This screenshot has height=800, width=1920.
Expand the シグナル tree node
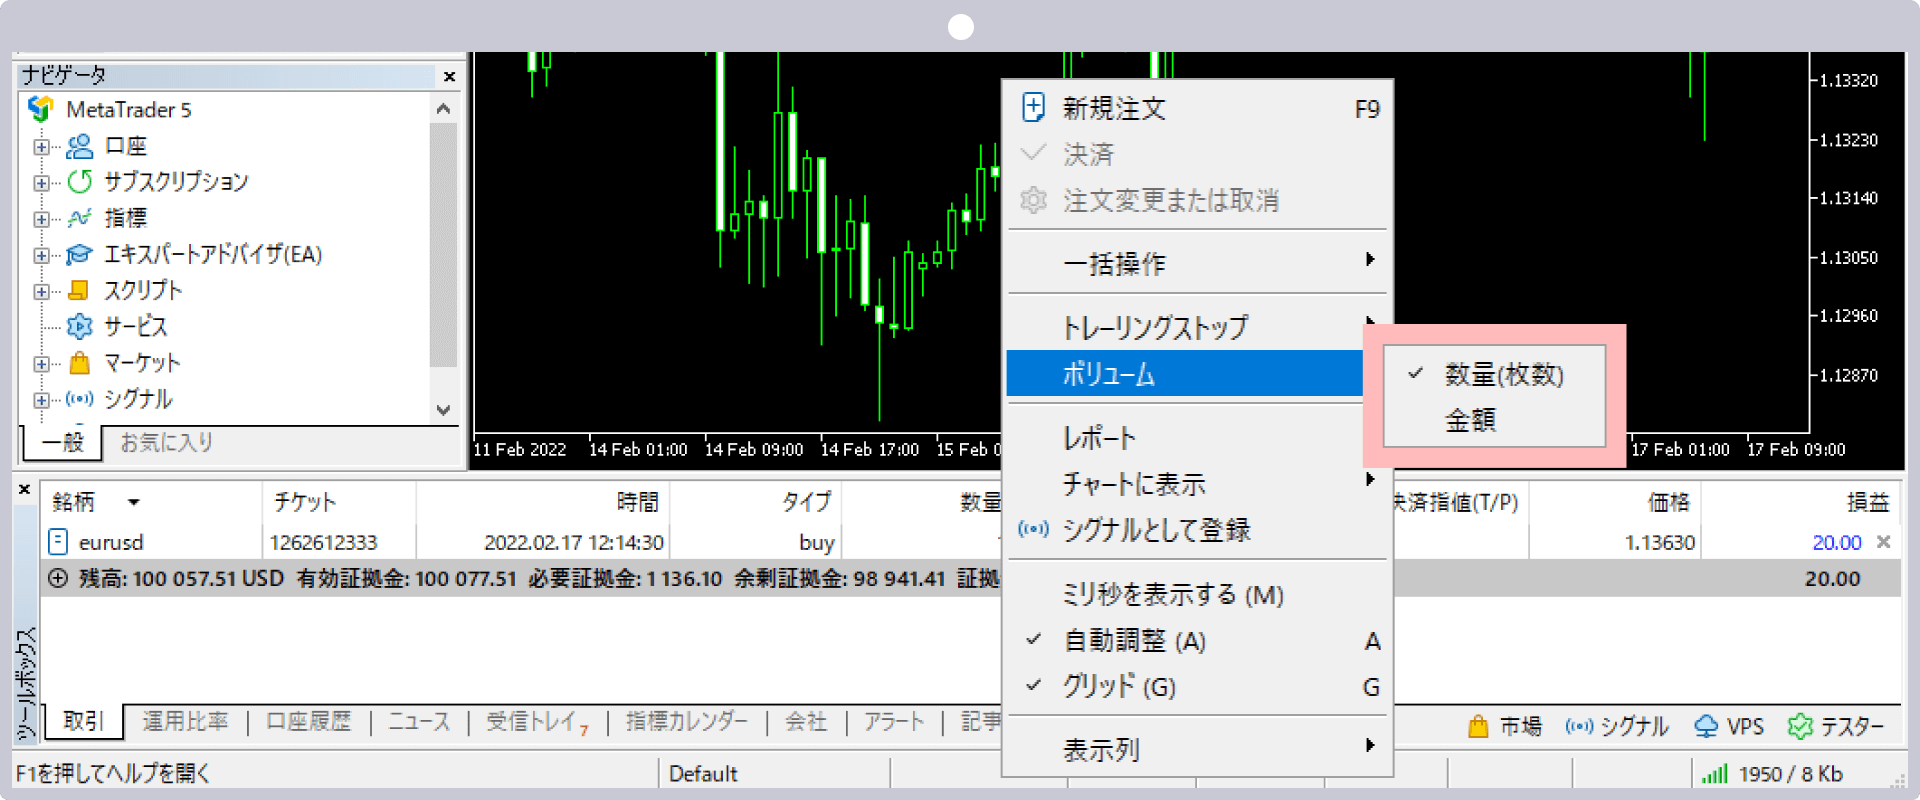point(41,400)
